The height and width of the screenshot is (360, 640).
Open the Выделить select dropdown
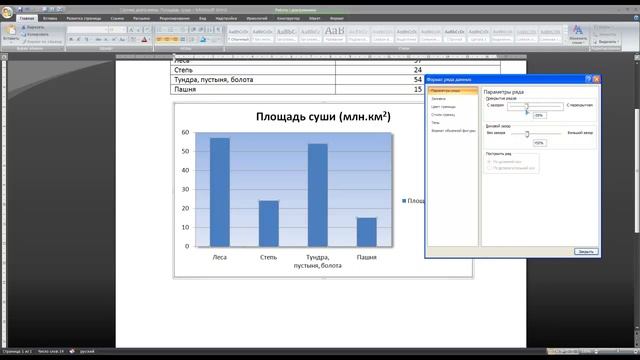coord(606,42)
